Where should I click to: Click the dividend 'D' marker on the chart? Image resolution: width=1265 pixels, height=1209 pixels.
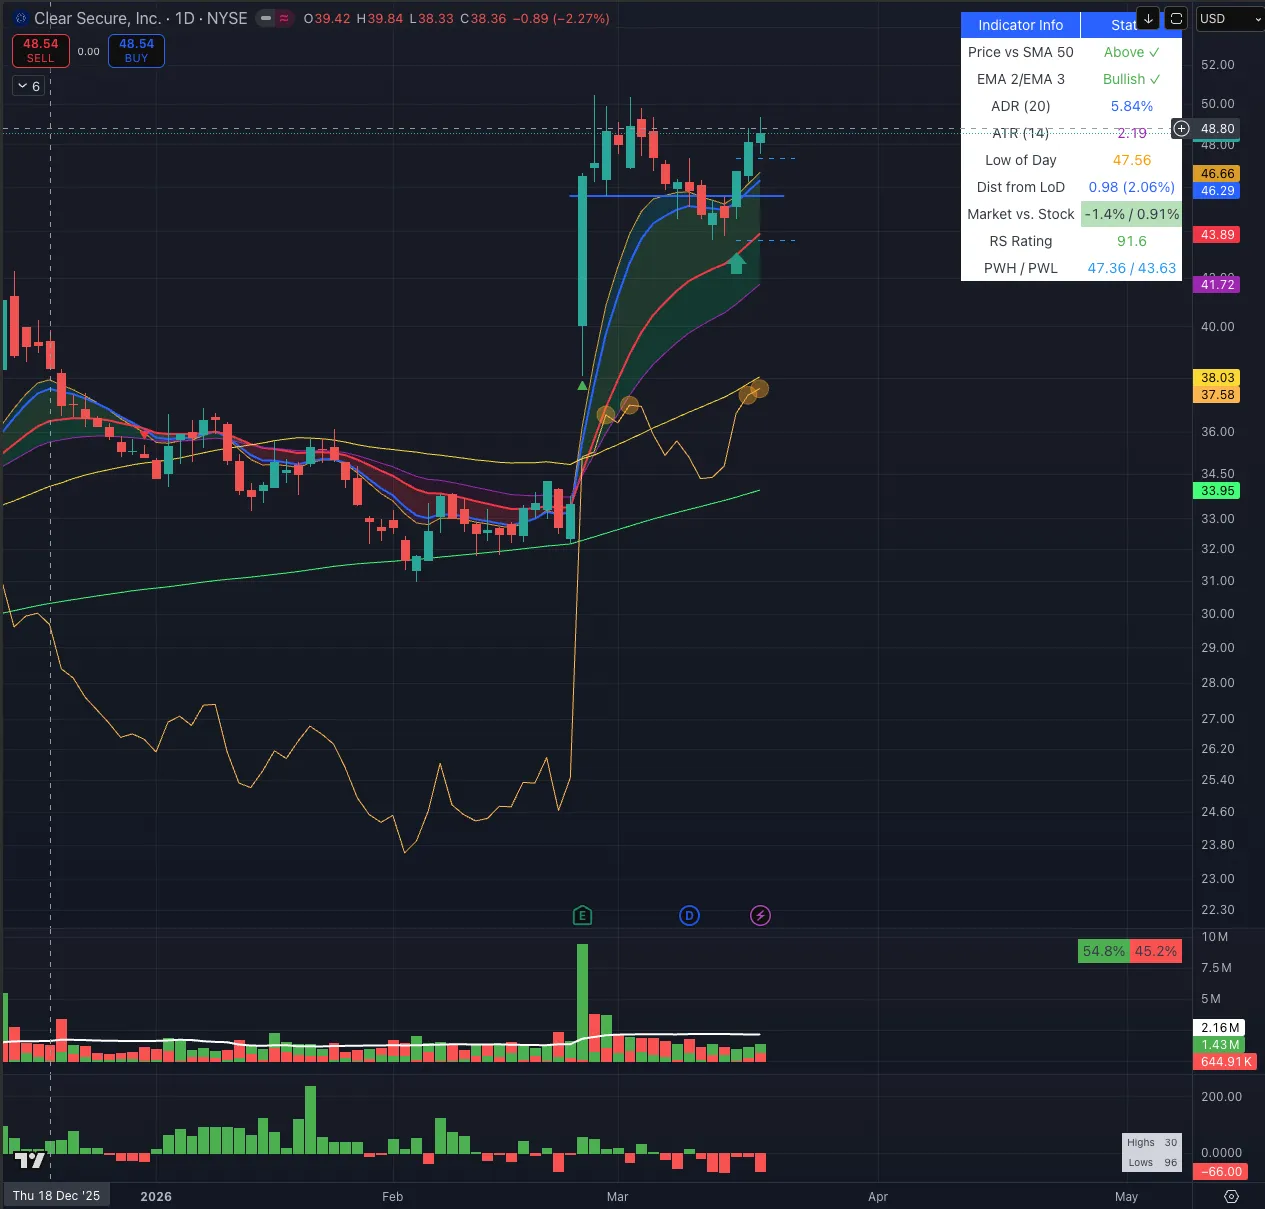point(689,915)
